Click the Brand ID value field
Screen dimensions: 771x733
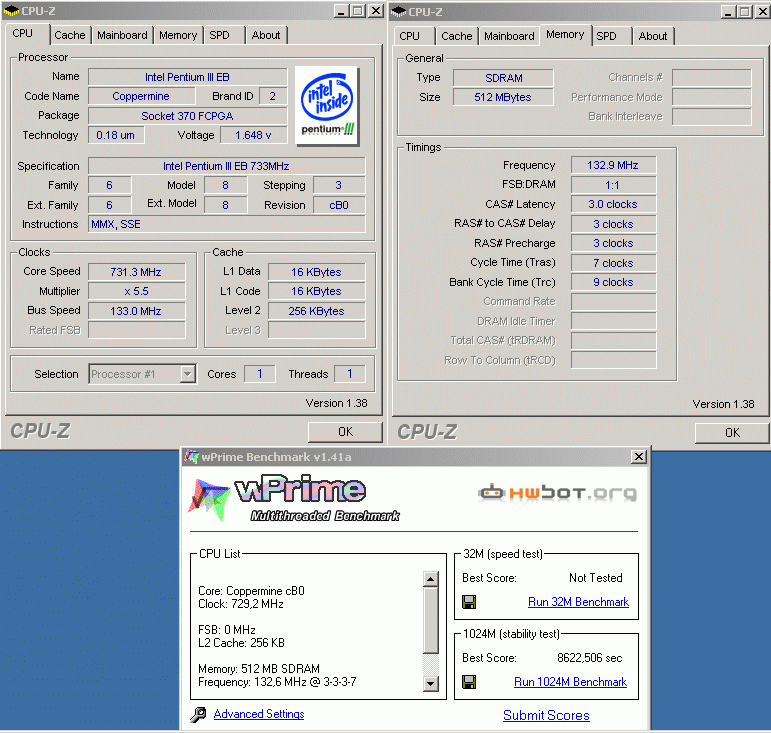click(x=273, y=96)
